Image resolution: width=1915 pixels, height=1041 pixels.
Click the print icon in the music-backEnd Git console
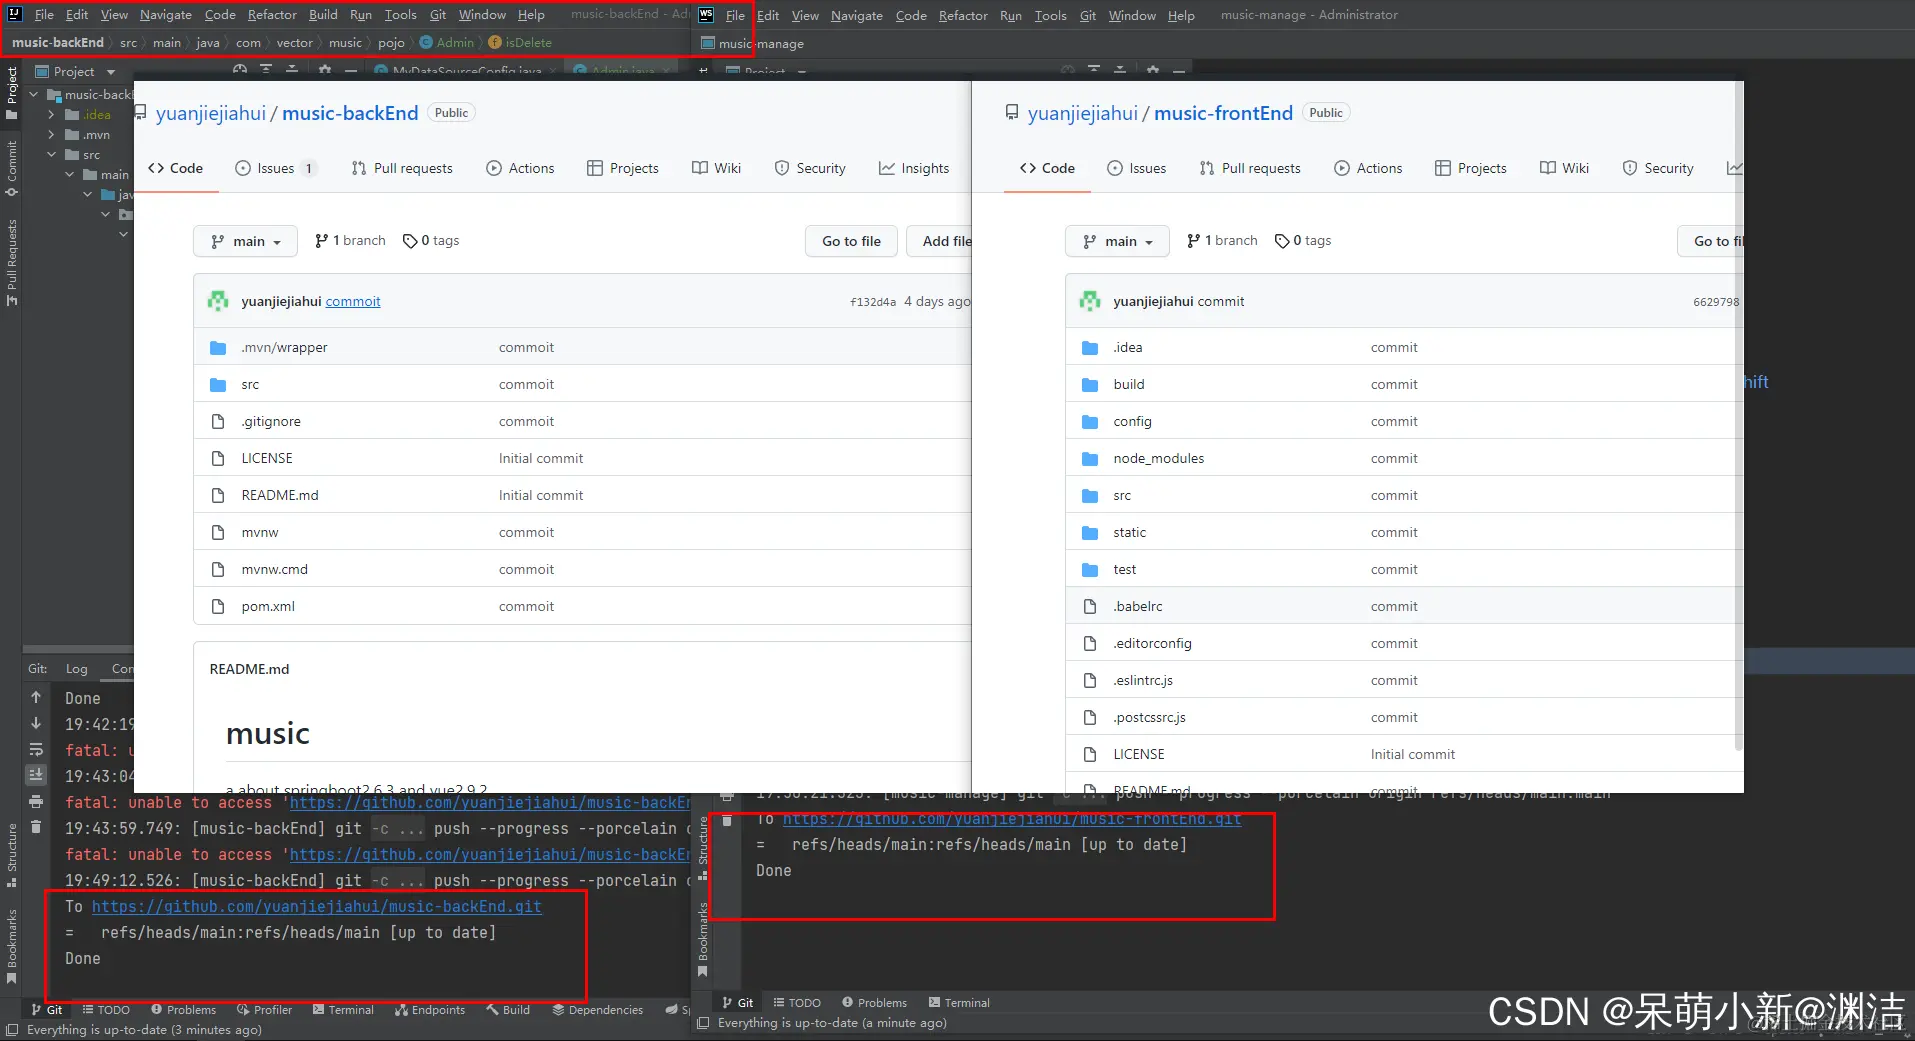(36, 801)
